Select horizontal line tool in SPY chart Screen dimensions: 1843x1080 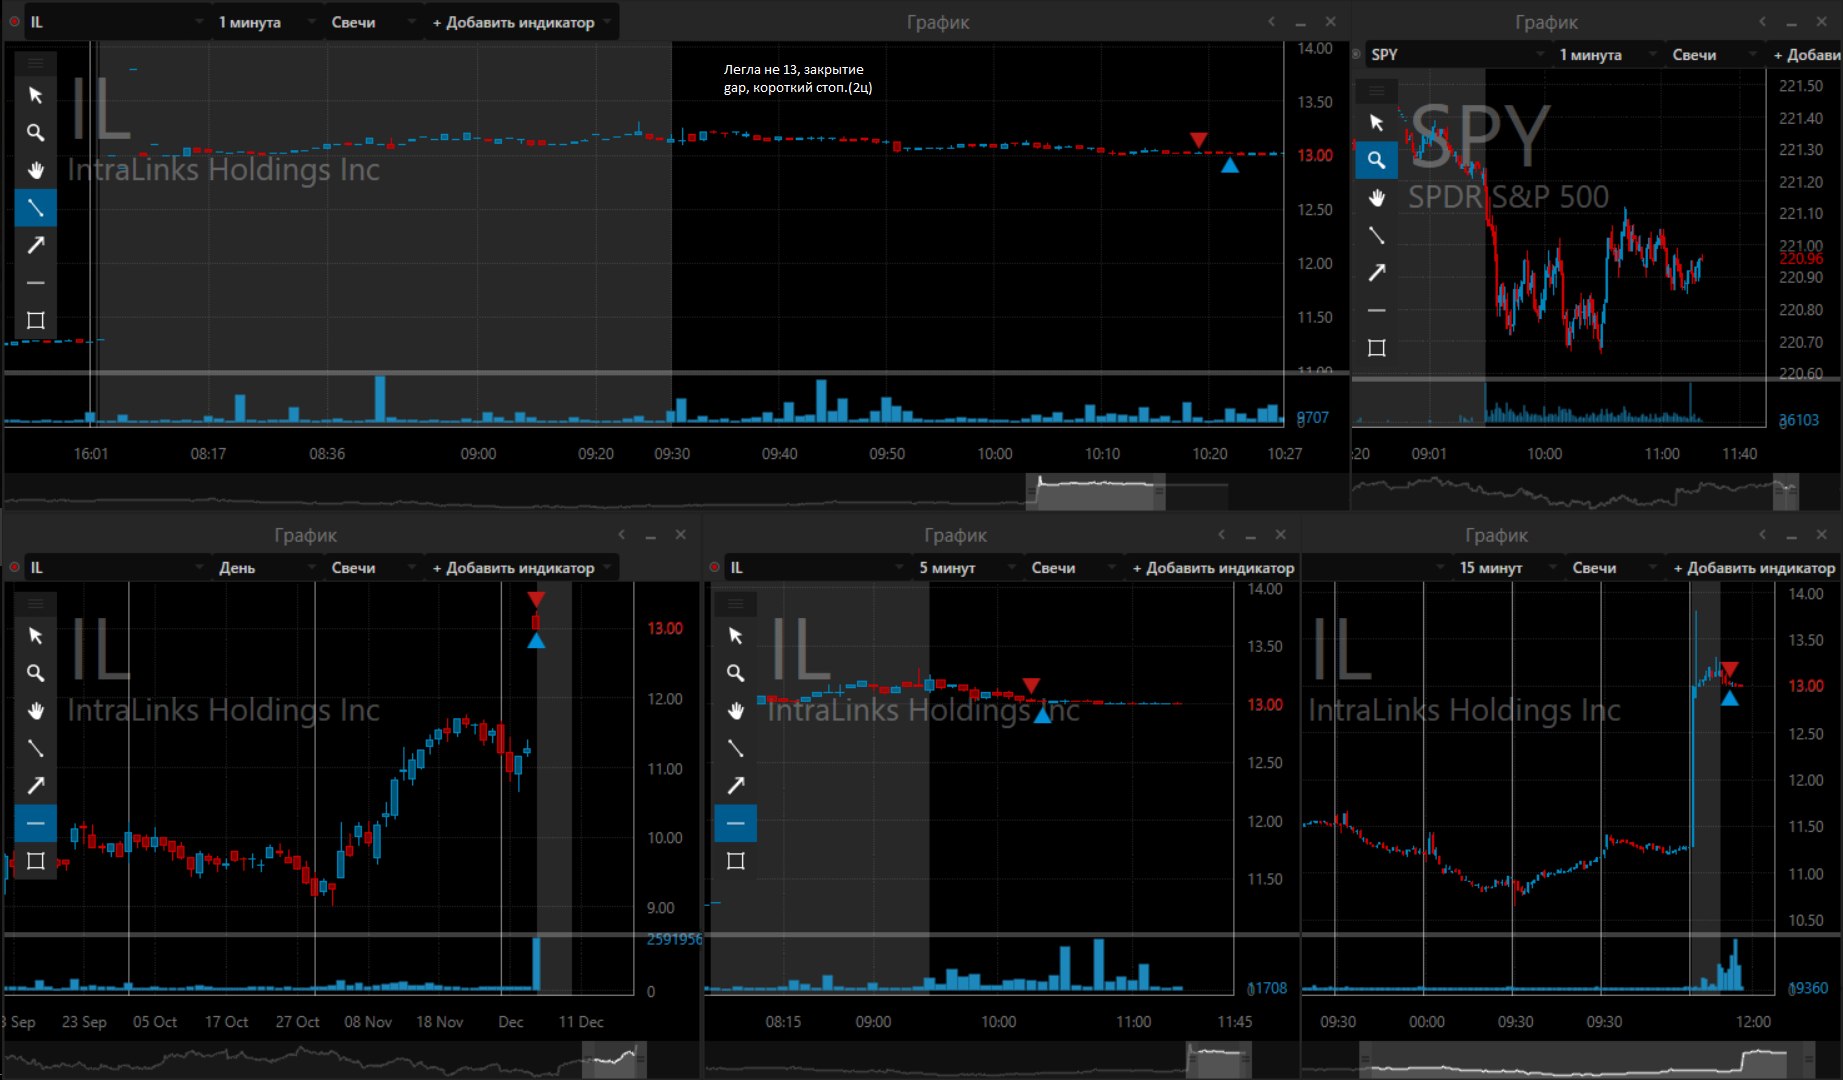tap(1377, 310)
